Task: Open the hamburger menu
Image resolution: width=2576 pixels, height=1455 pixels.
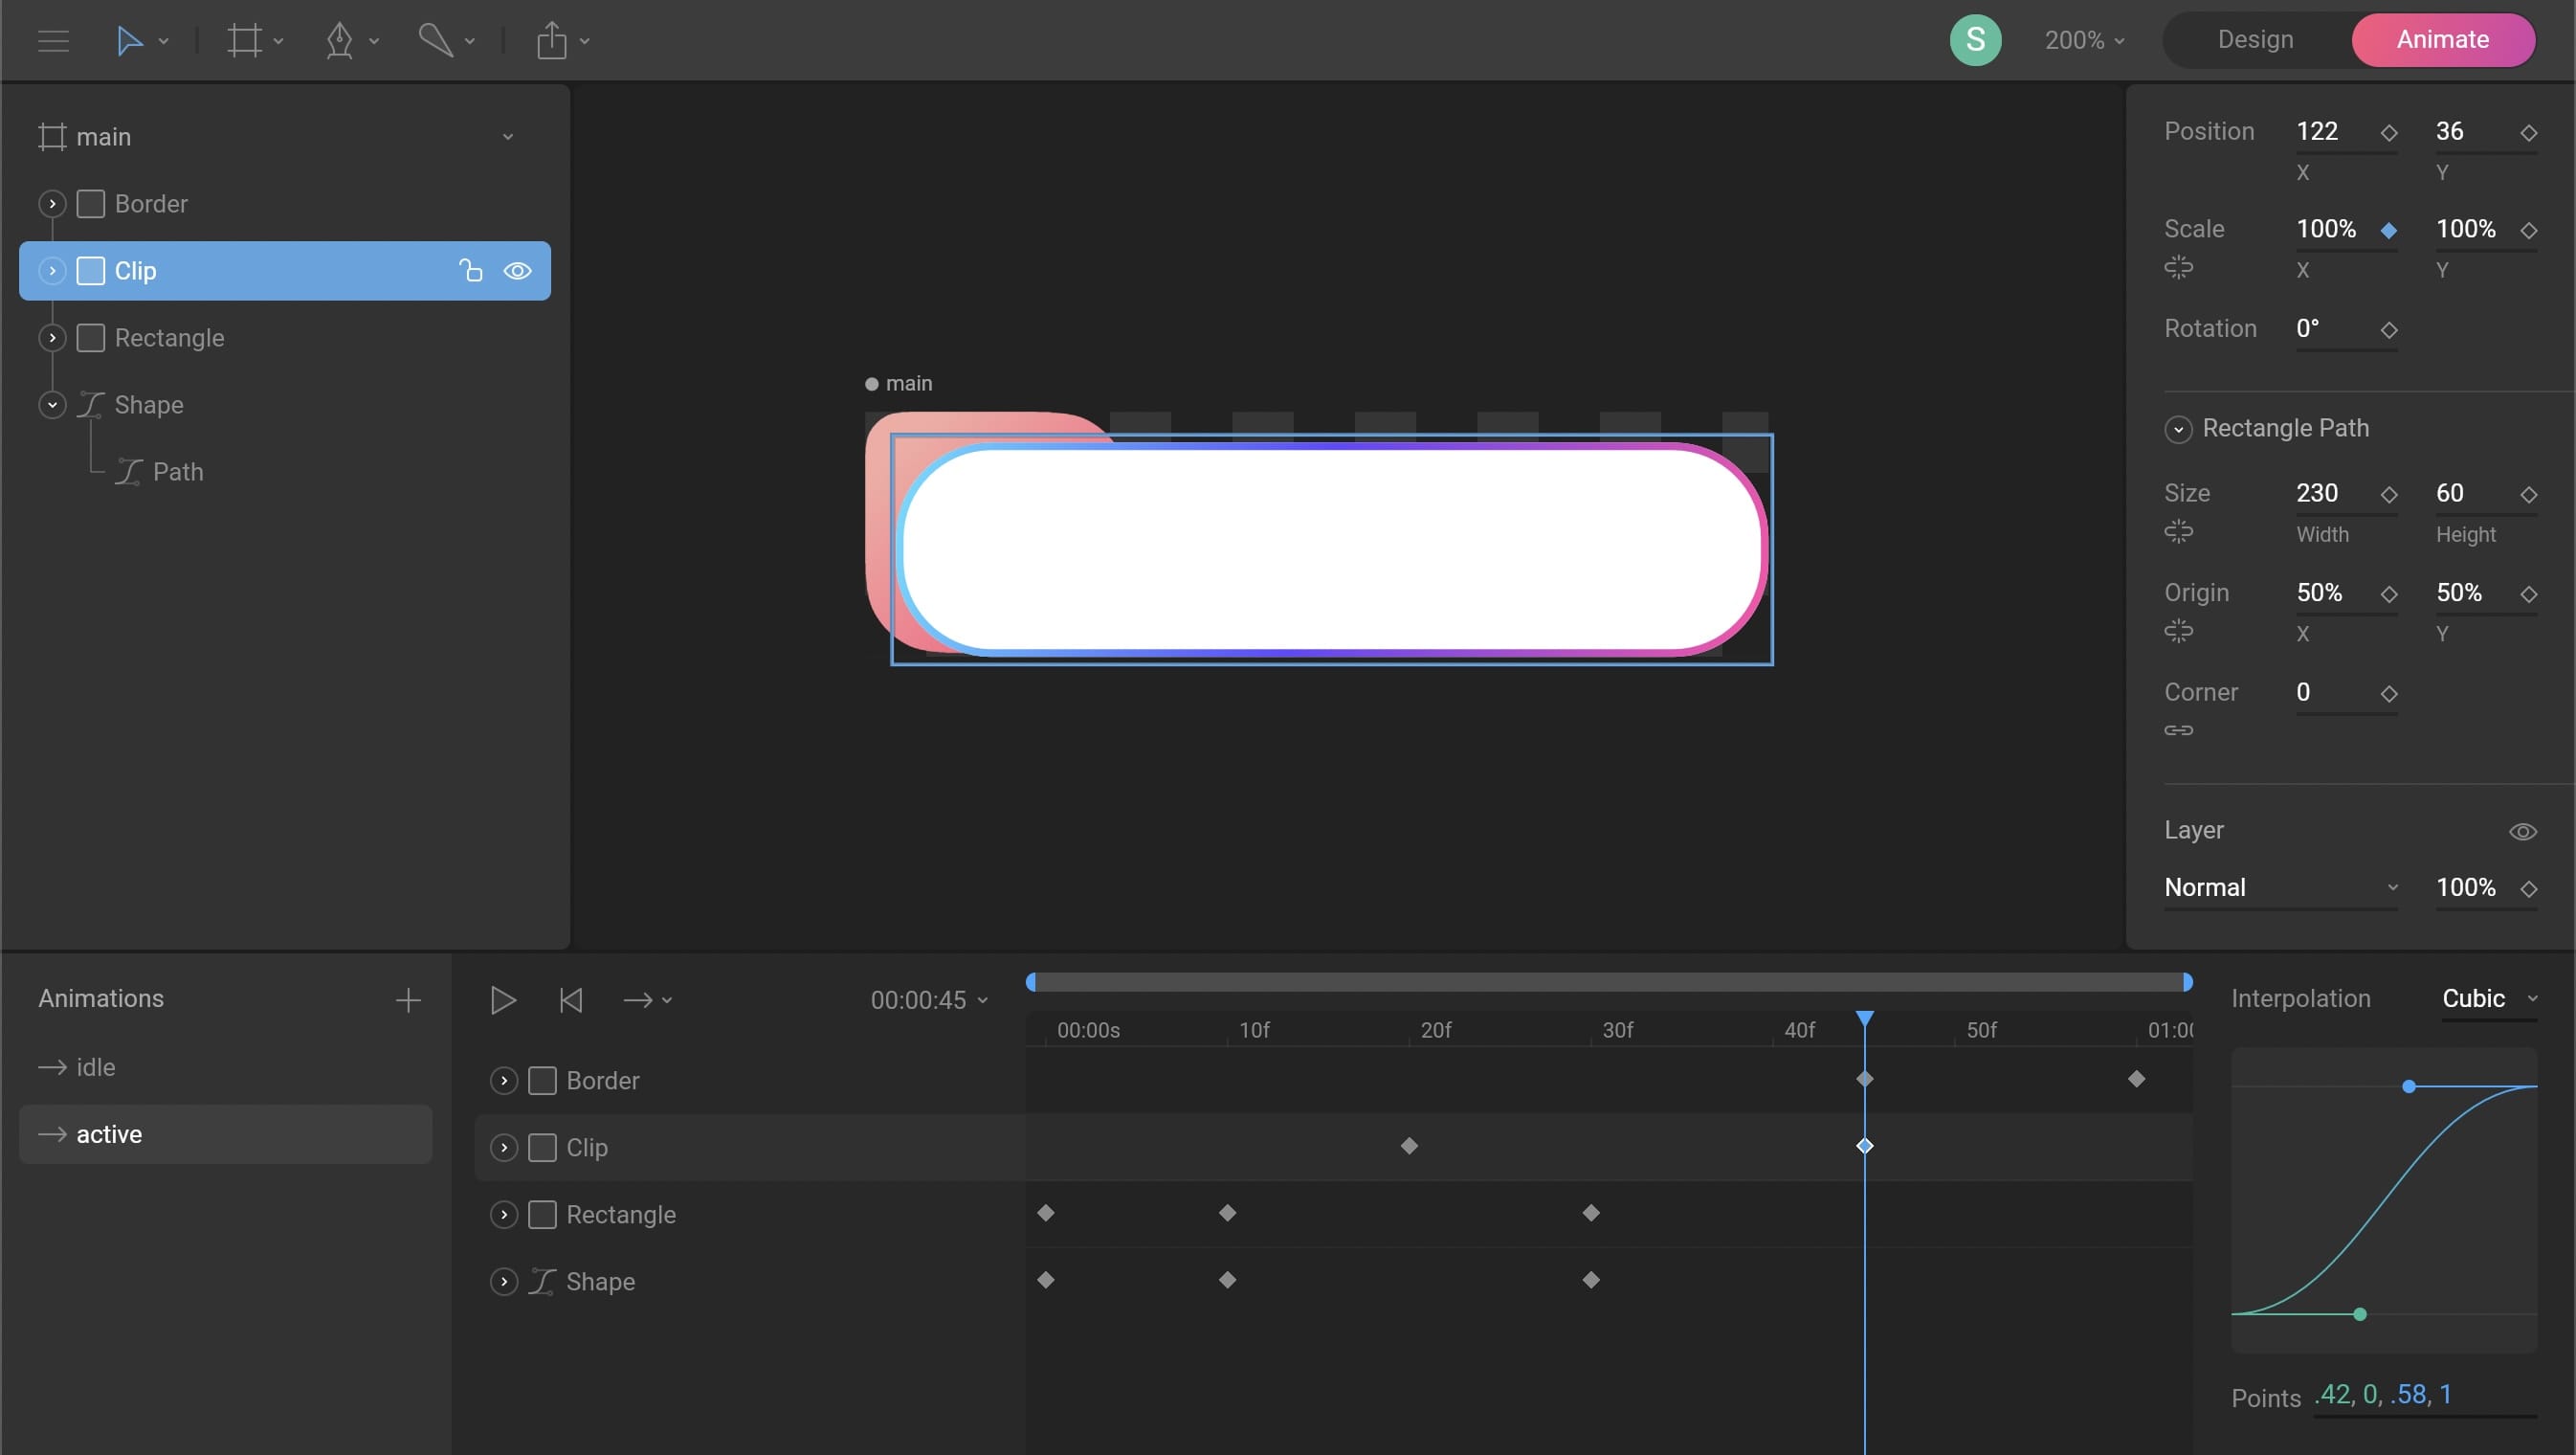Action: [53, 41]
